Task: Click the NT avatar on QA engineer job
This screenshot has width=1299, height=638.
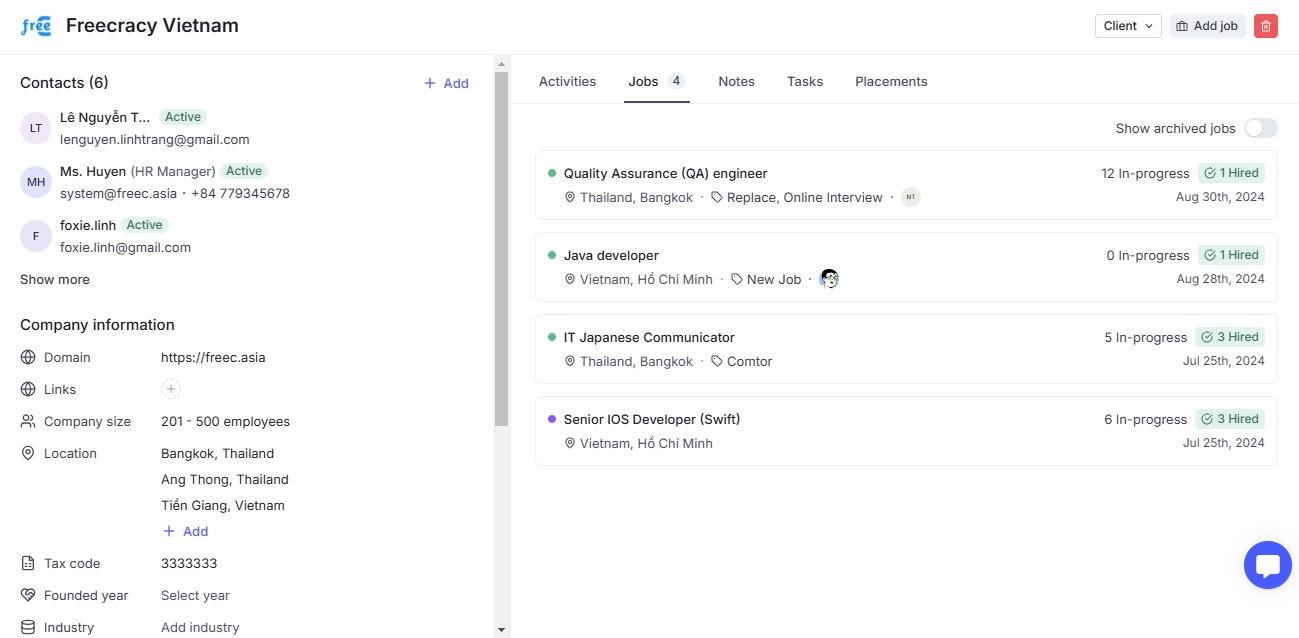Action: pyautogui.click(x=910, y=197)
